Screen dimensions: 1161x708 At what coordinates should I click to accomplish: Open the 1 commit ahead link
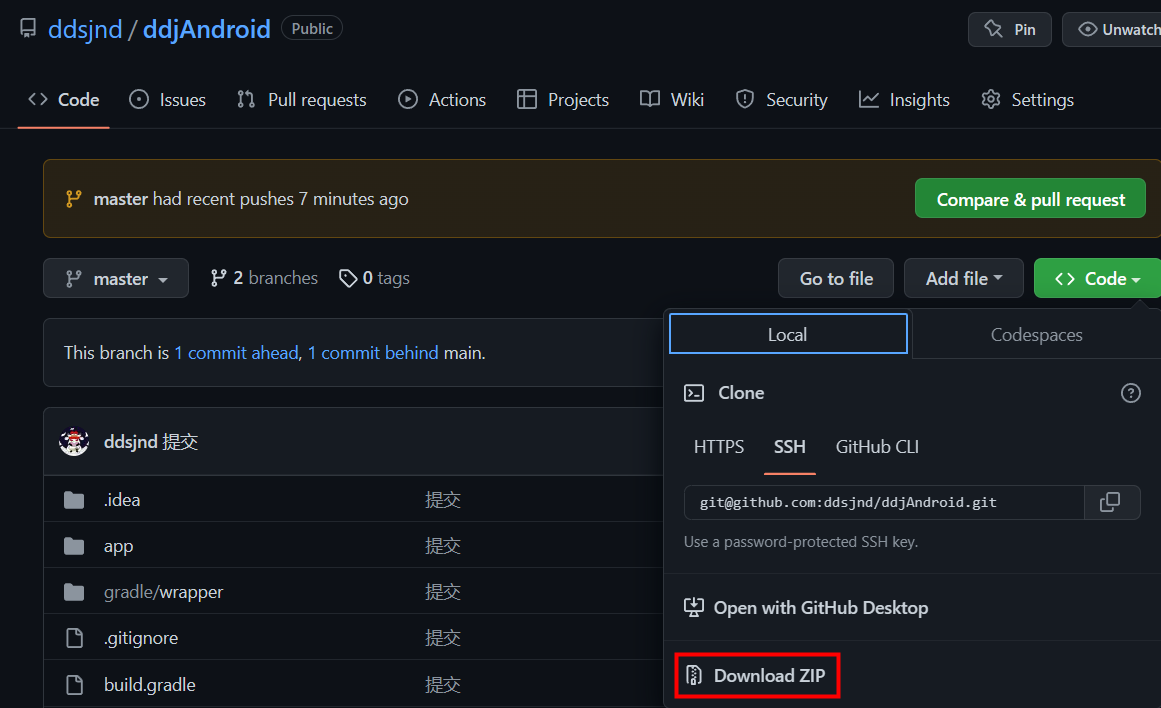236,353
